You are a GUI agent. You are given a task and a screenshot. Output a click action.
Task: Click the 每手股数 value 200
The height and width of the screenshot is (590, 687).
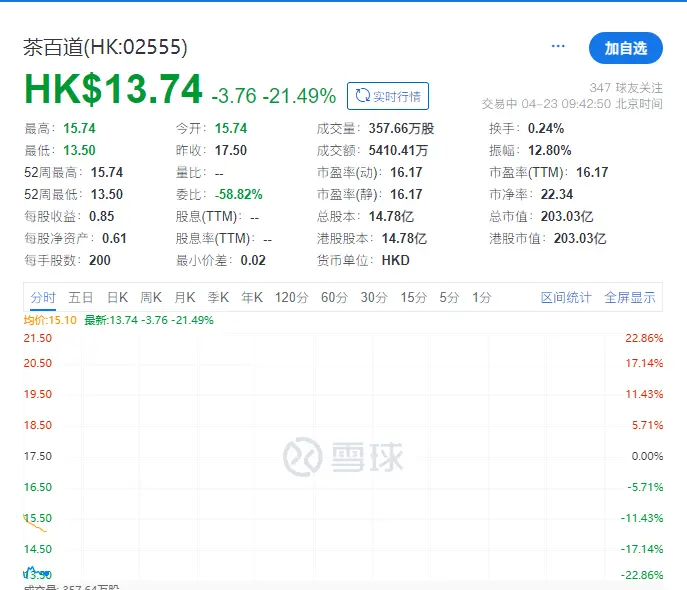coord(100,260)
